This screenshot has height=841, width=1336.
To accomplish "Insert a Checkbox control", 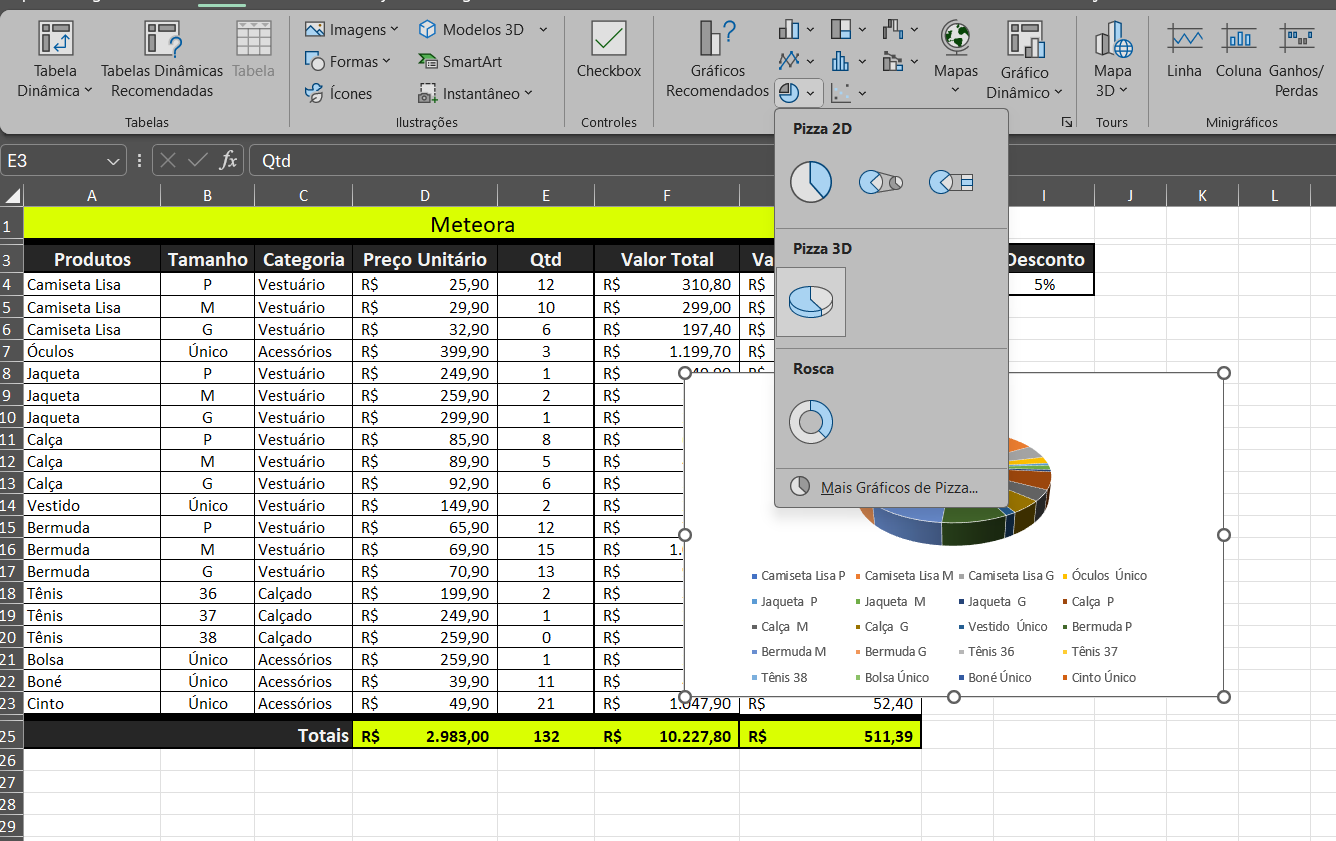I will [x=609, y=50].
